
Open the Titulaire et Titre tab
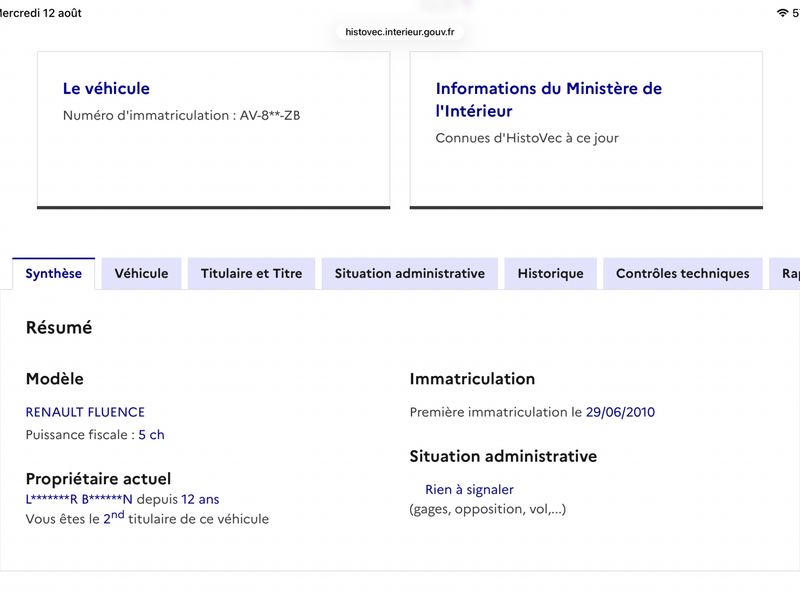(252, 273)
